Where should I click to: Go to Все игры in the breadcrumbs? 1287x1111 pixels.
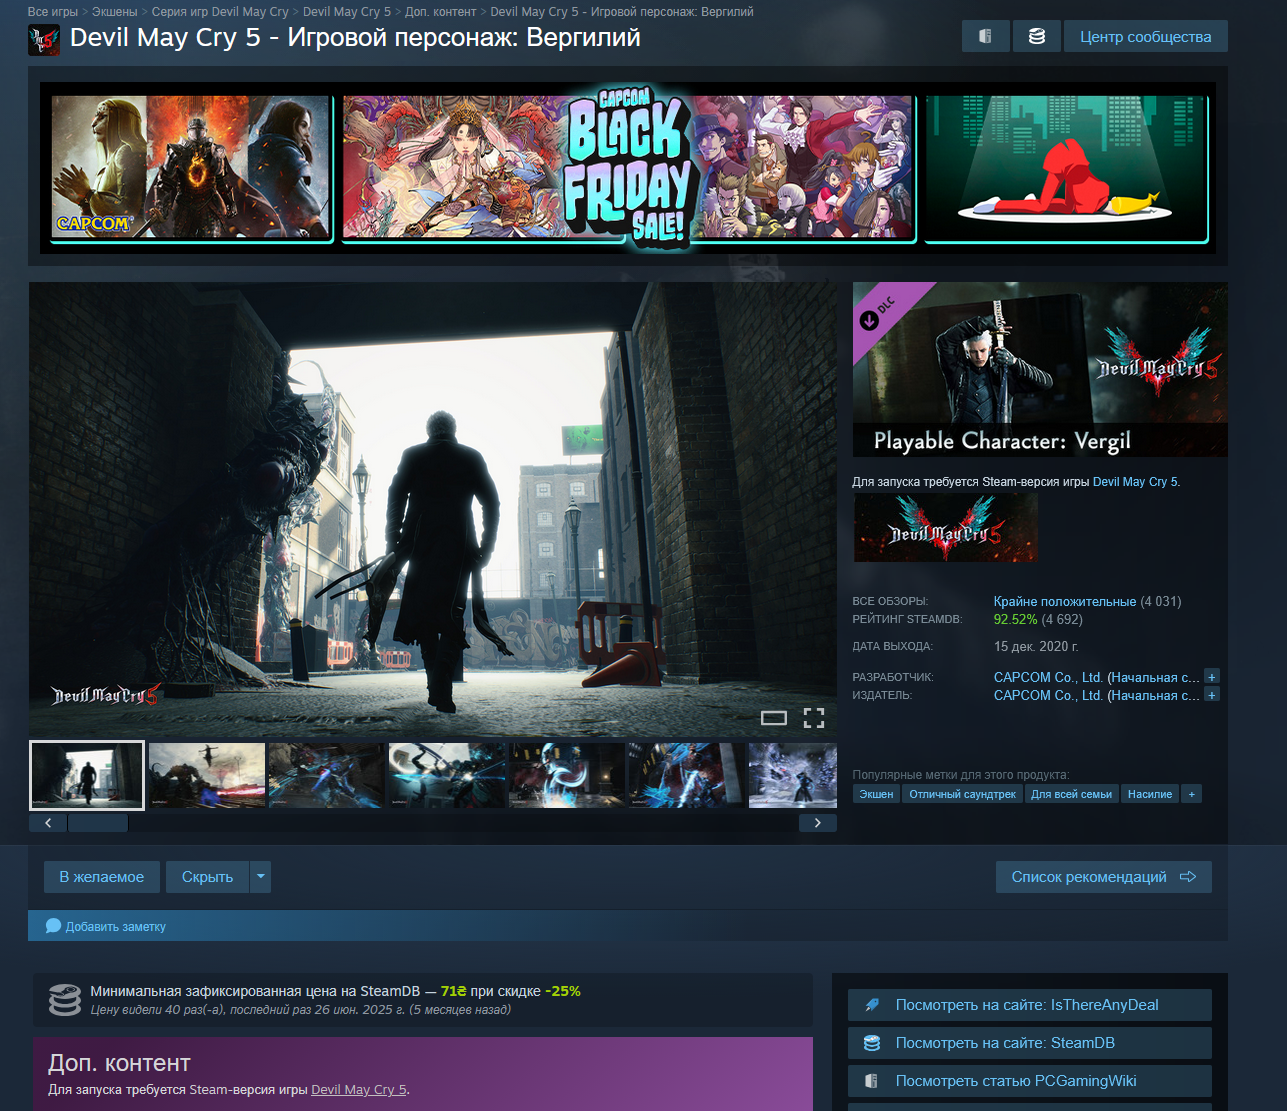(x=53, y=12)
